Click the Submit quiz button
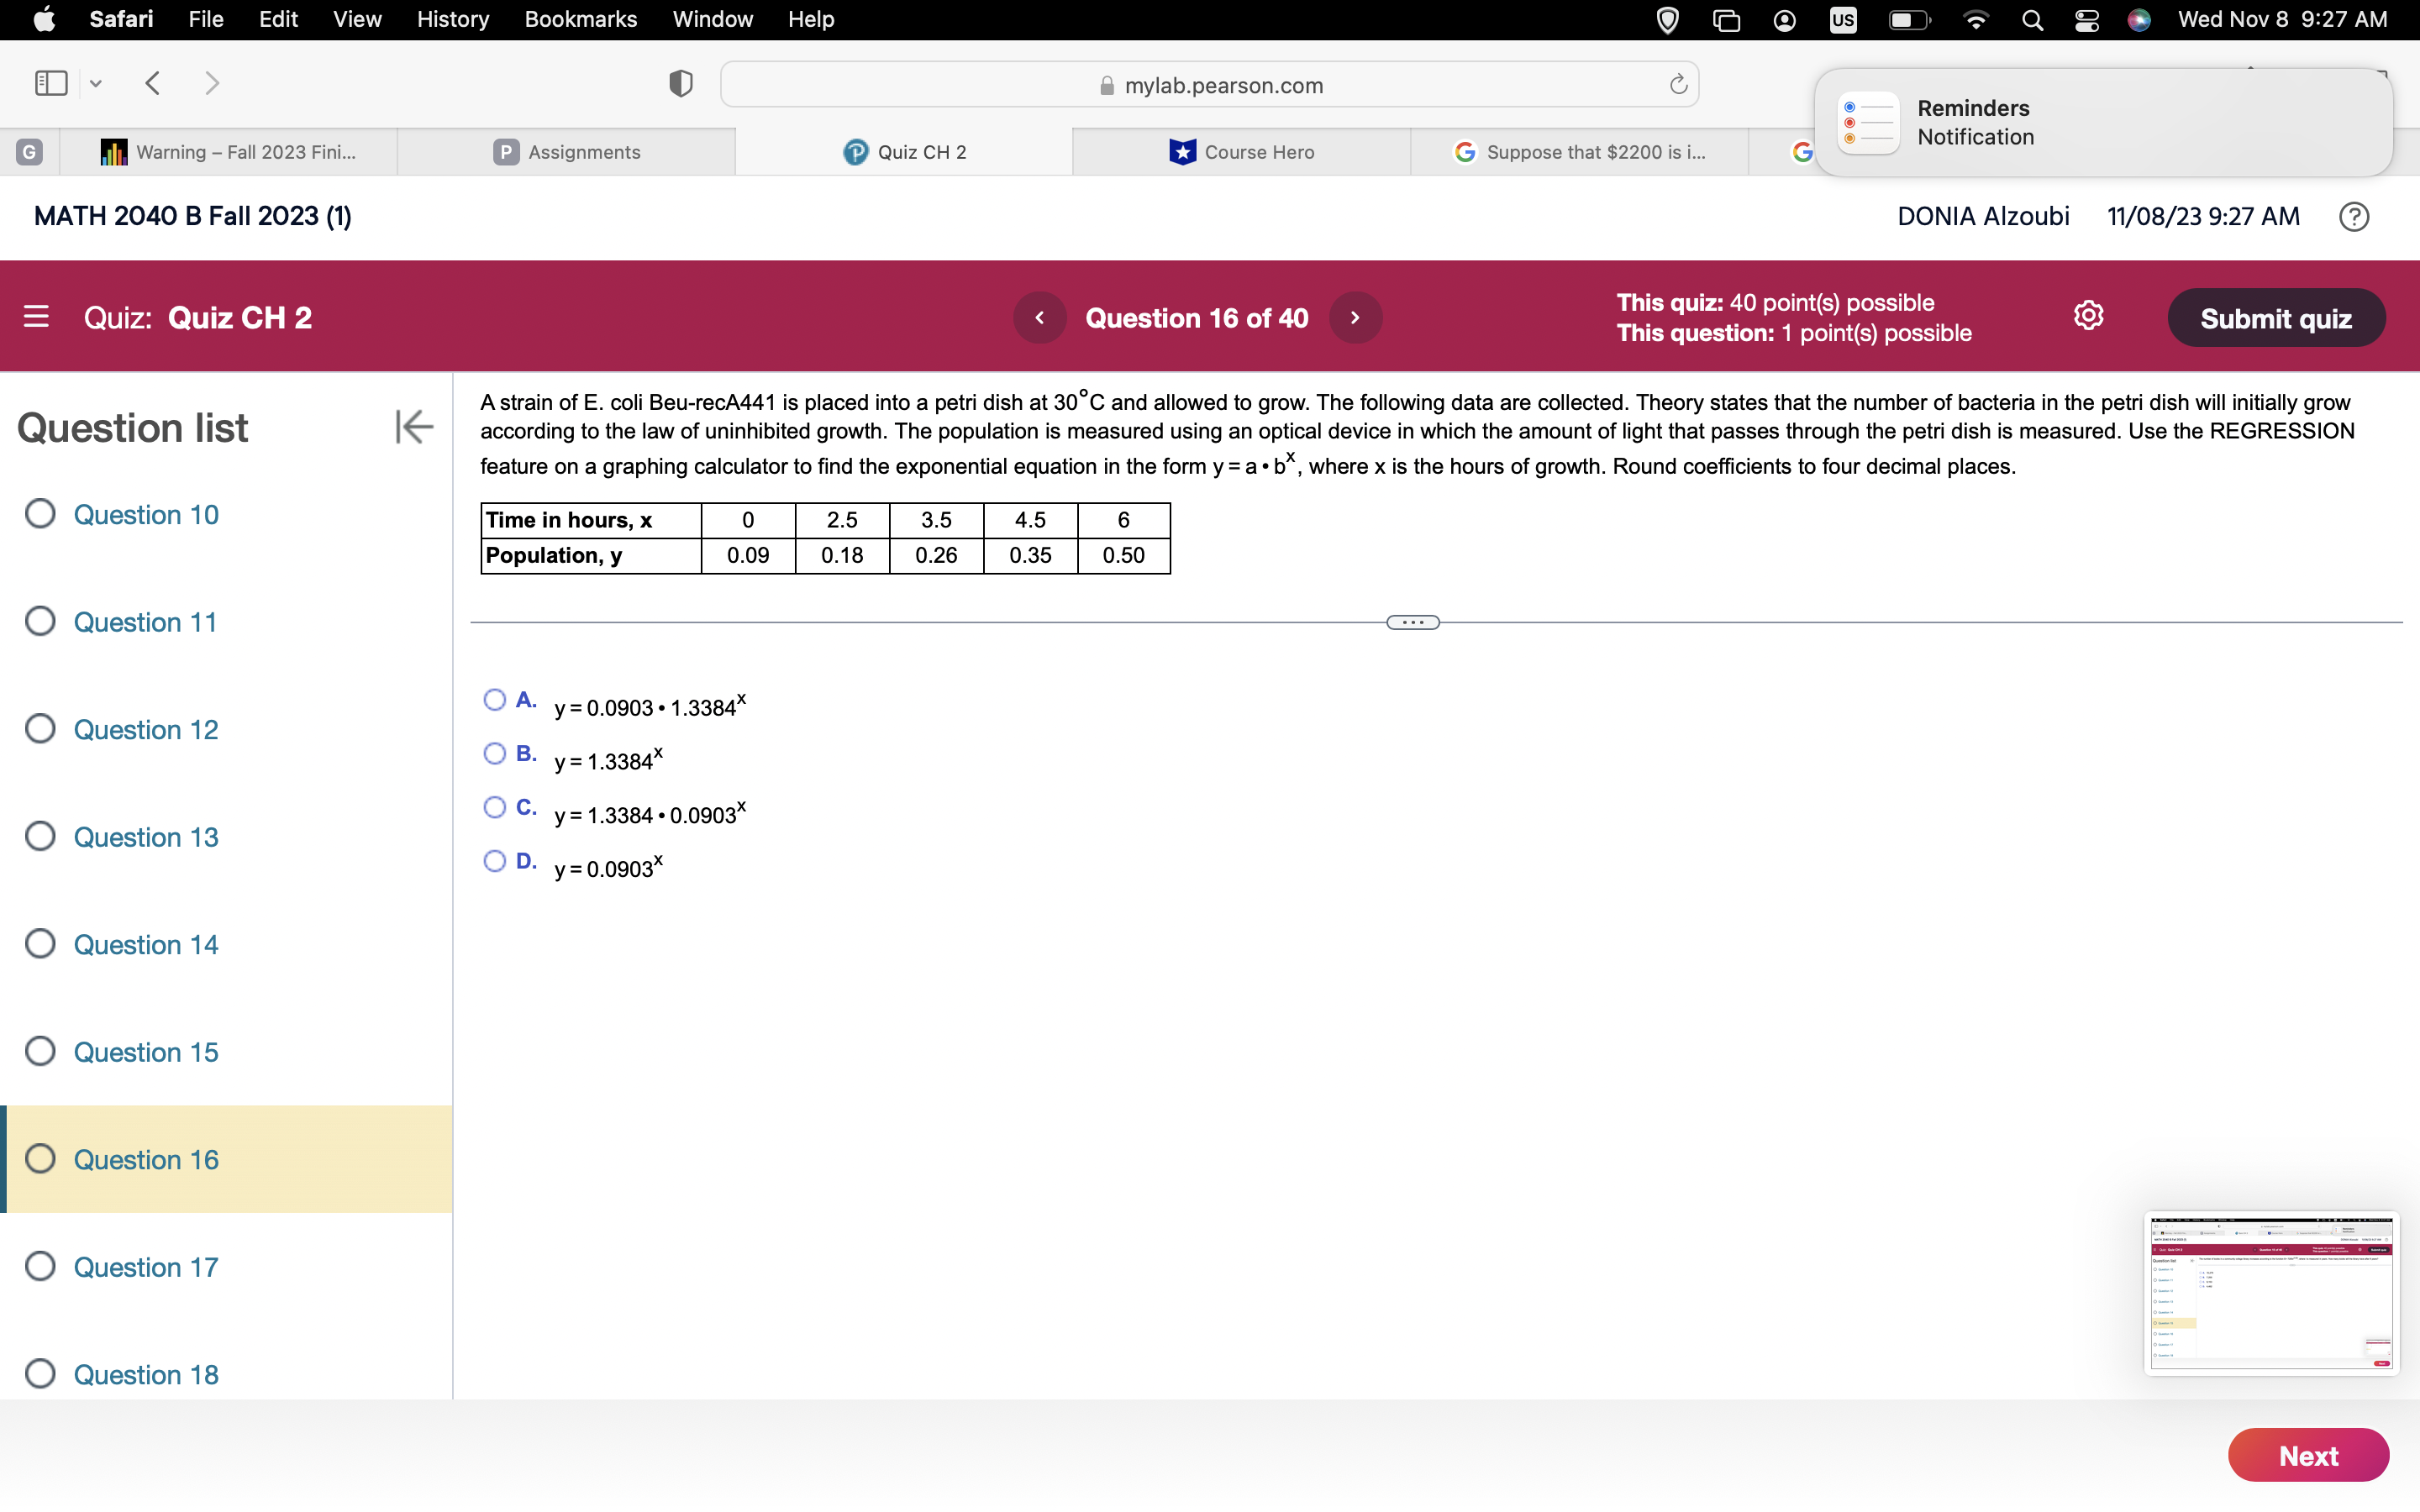Viewport: 2420px width, 1512px height. coord(2276,317)
